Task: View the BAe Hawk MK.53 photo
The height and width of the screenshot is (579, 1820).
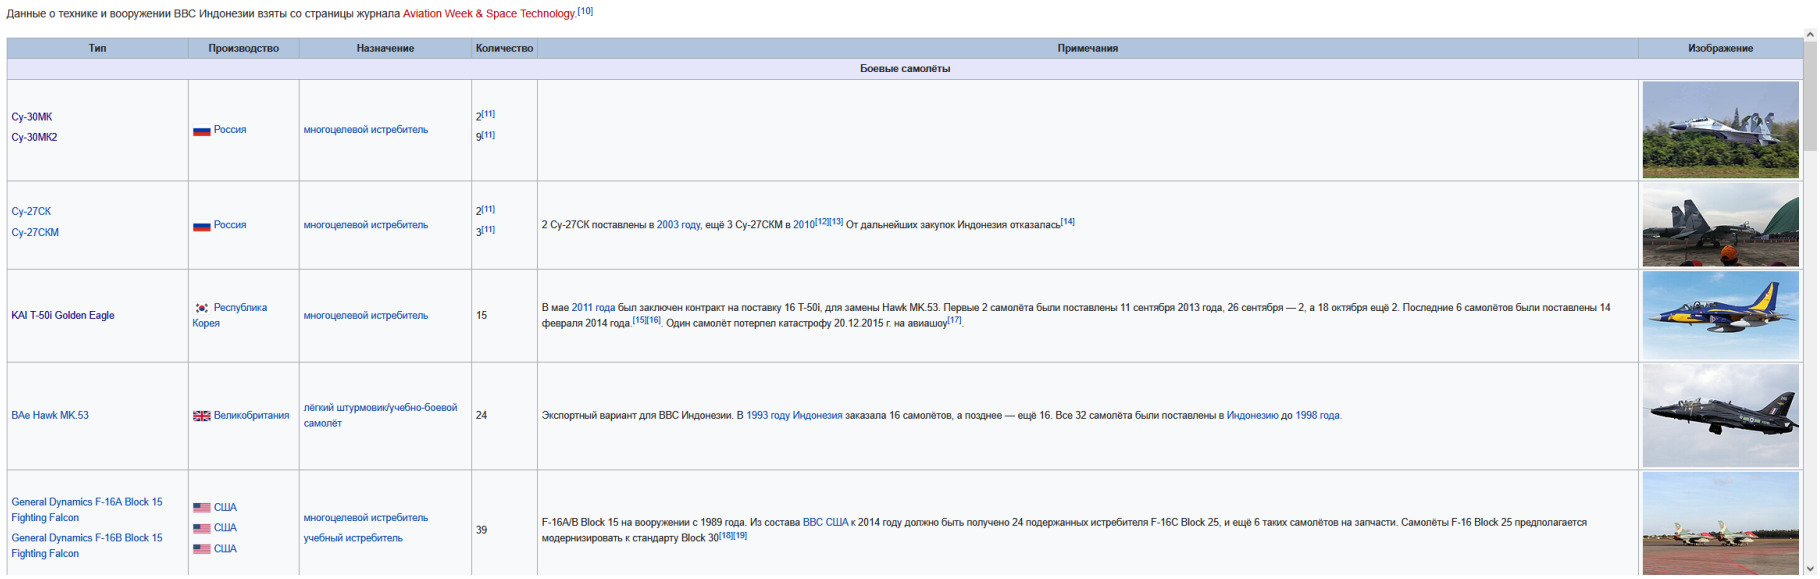Action: (1720, 416)
